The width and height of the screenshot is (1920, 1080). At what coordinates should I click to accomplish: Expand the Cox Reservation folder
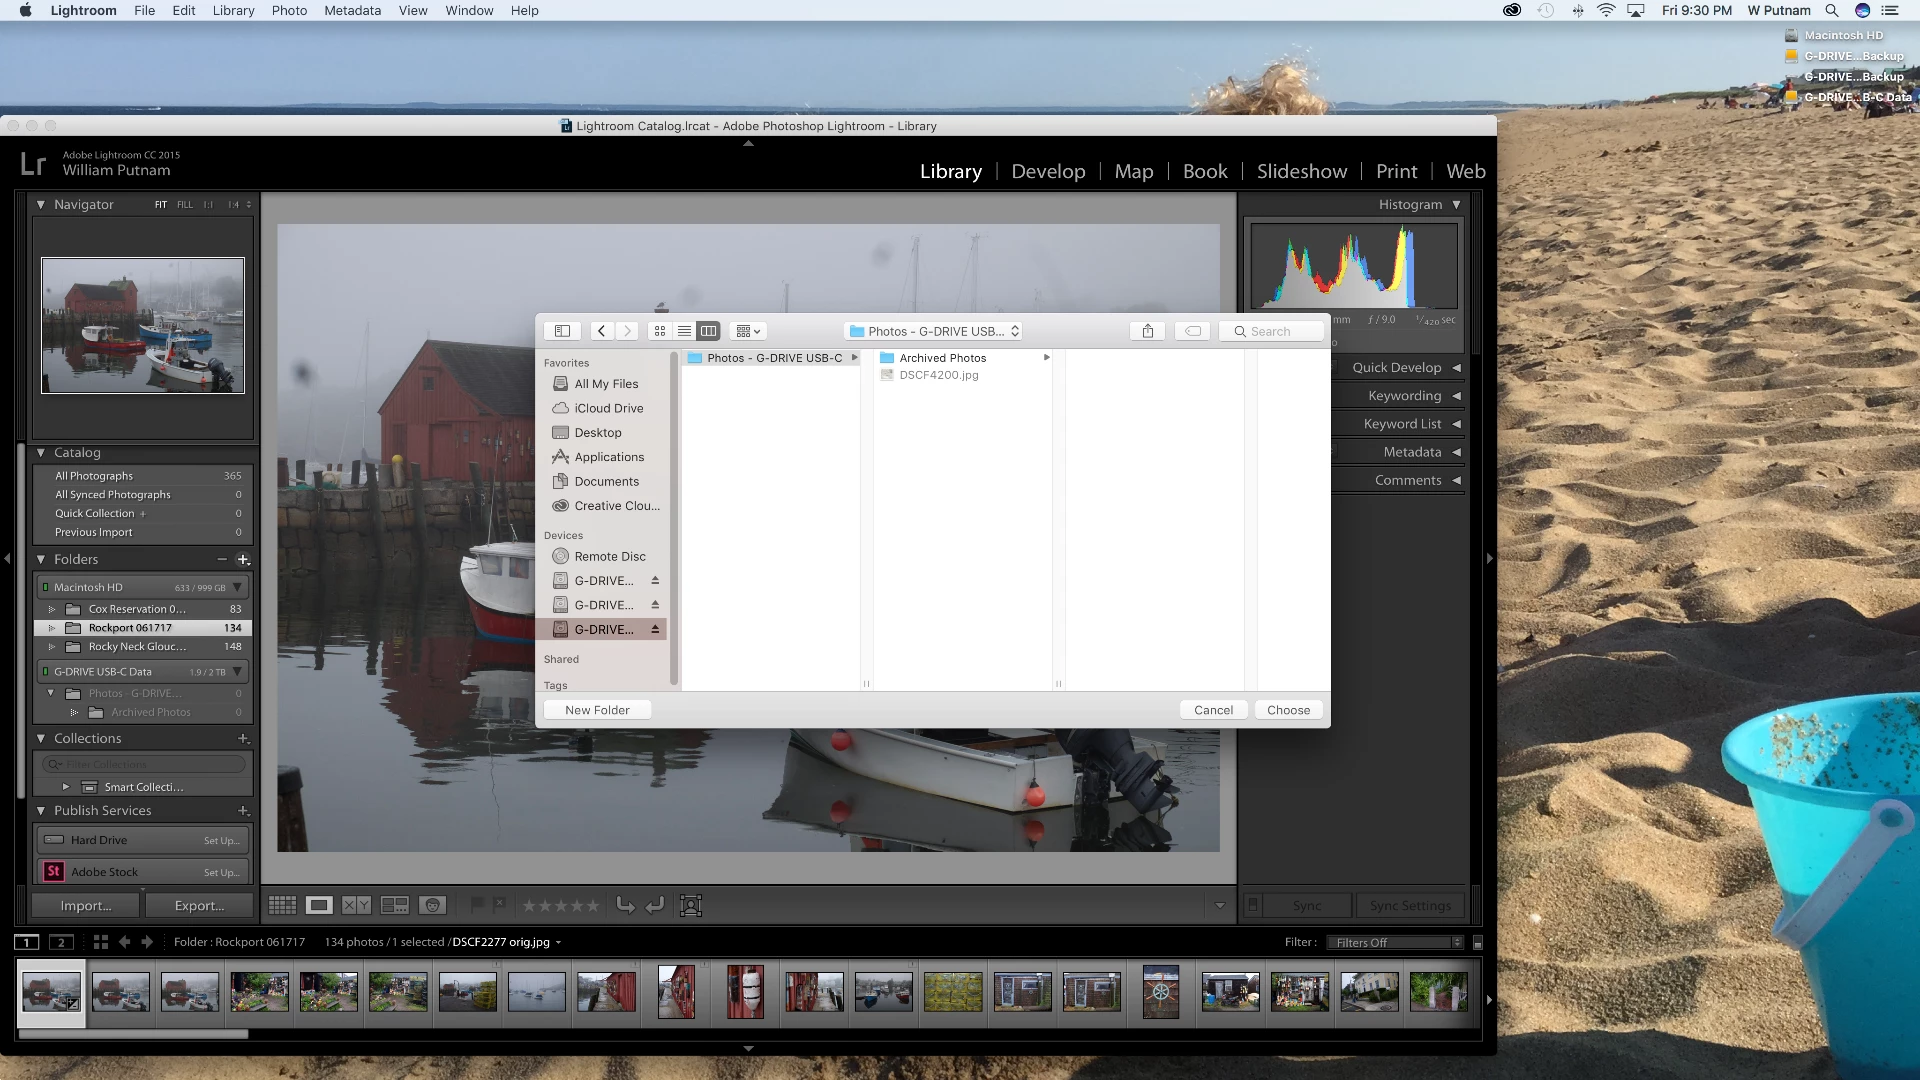tap(52, 609)
